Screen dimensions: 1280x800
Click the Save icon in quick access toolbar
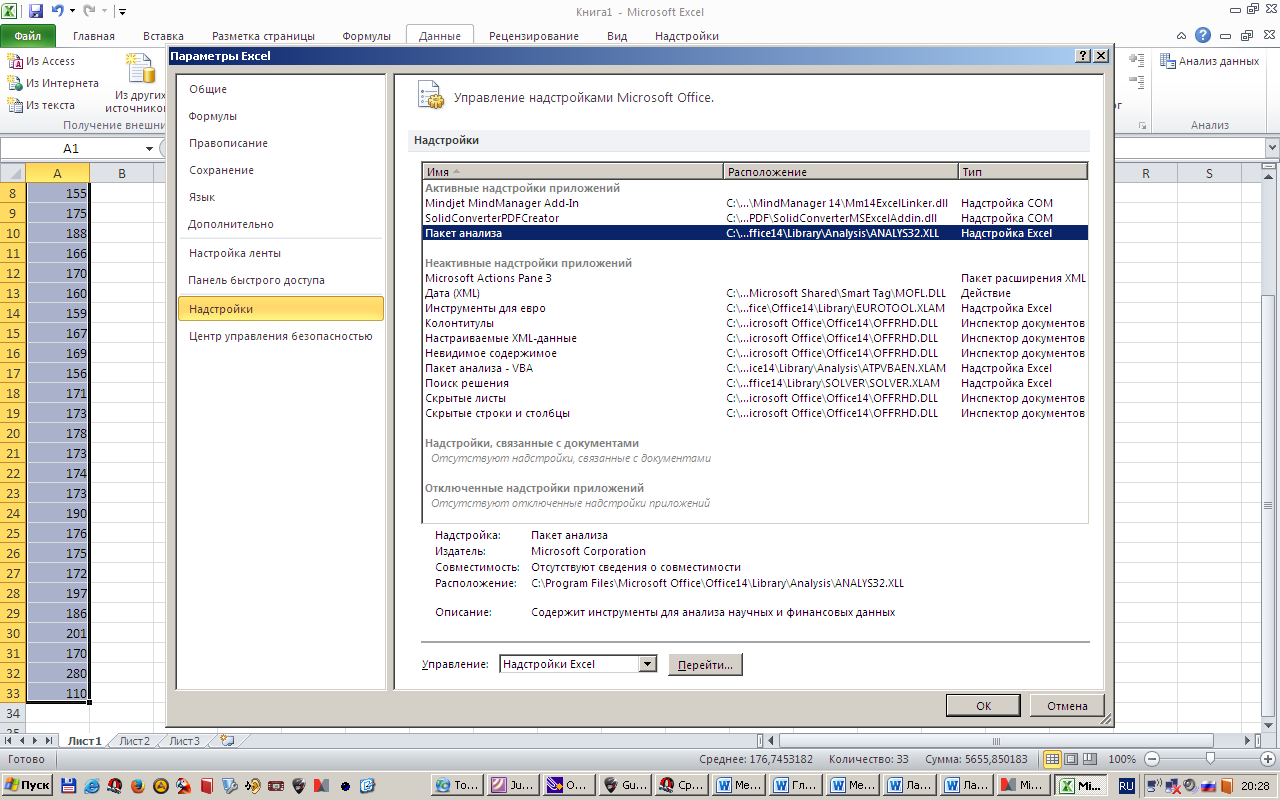[x=36, y=11]
